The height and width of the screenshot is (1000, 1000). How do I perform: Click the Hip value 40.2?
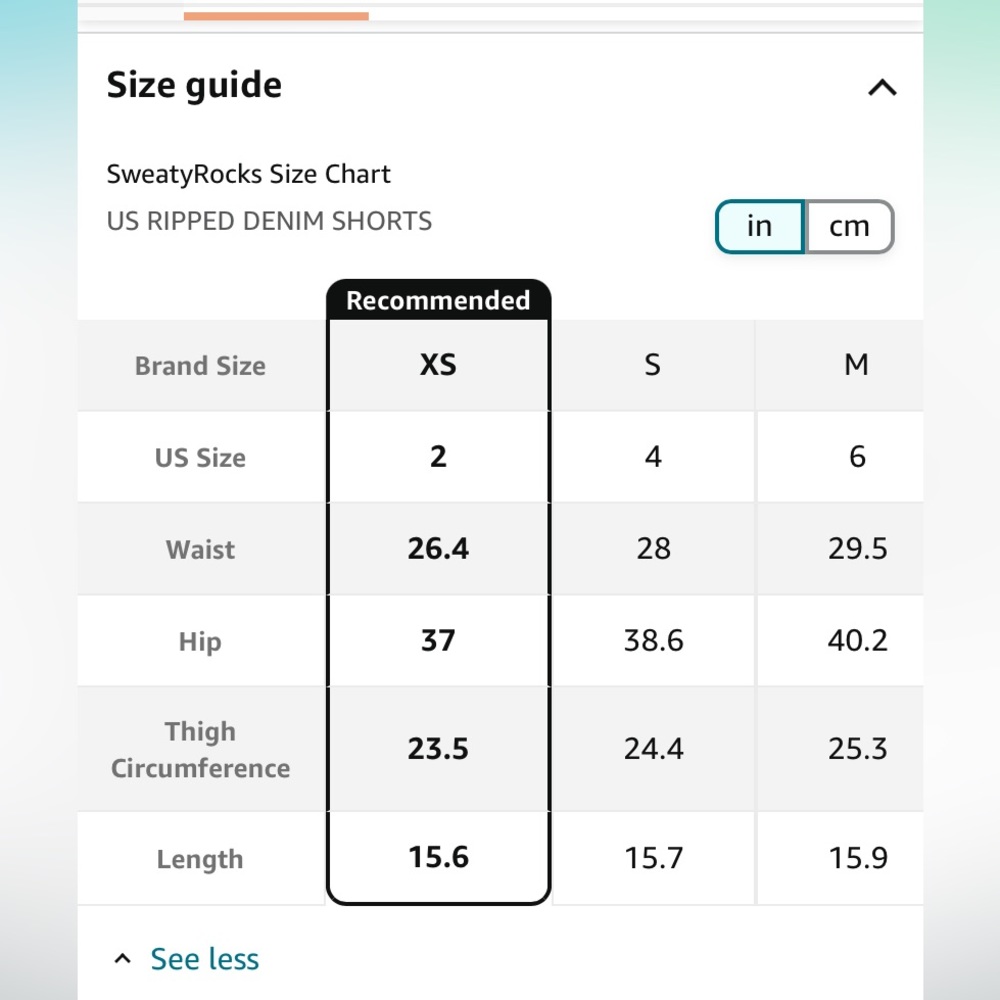857,640
